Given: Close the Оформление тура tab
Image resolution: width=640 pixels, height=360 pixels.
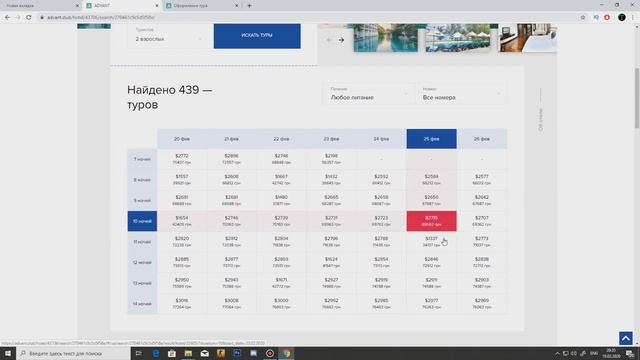Looking at the screenshot, I should [236, 6].
